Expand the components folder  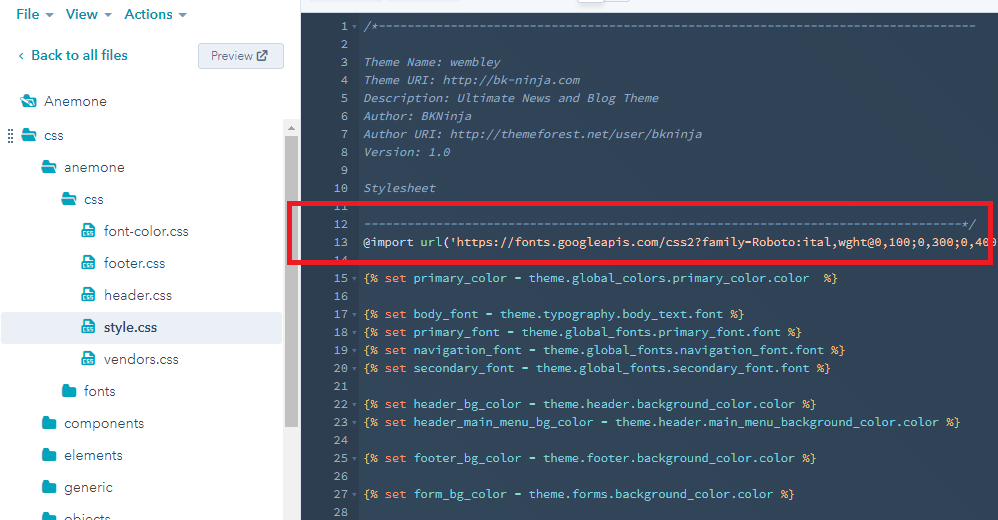(103, 423)
